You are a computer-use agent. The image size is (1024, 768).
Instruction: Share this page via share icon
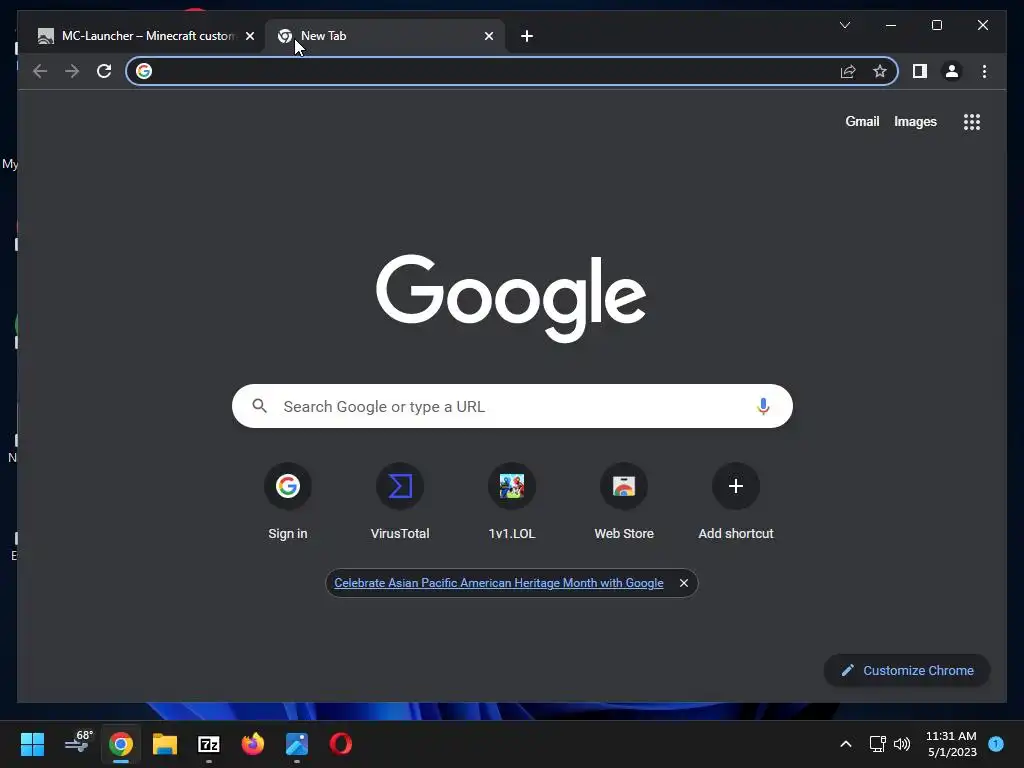click(x=848, y=71)
